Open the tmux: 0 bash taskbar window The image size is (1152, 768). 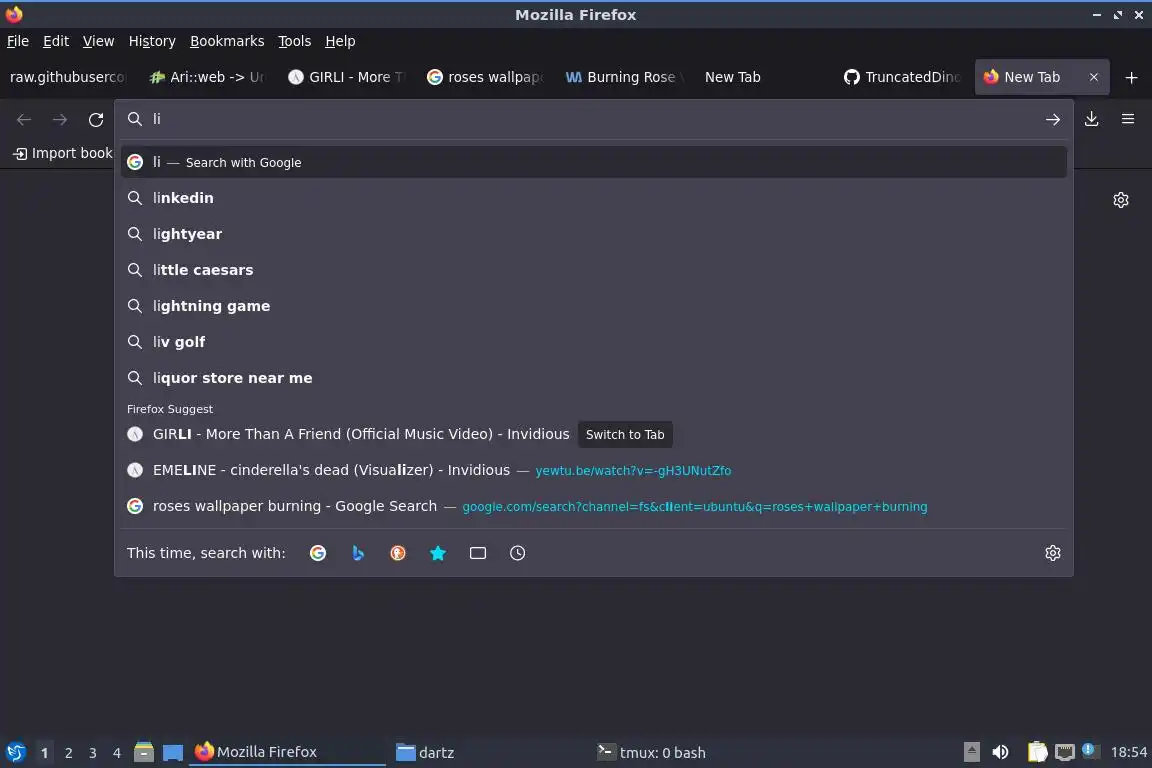[x=688, y=752]
